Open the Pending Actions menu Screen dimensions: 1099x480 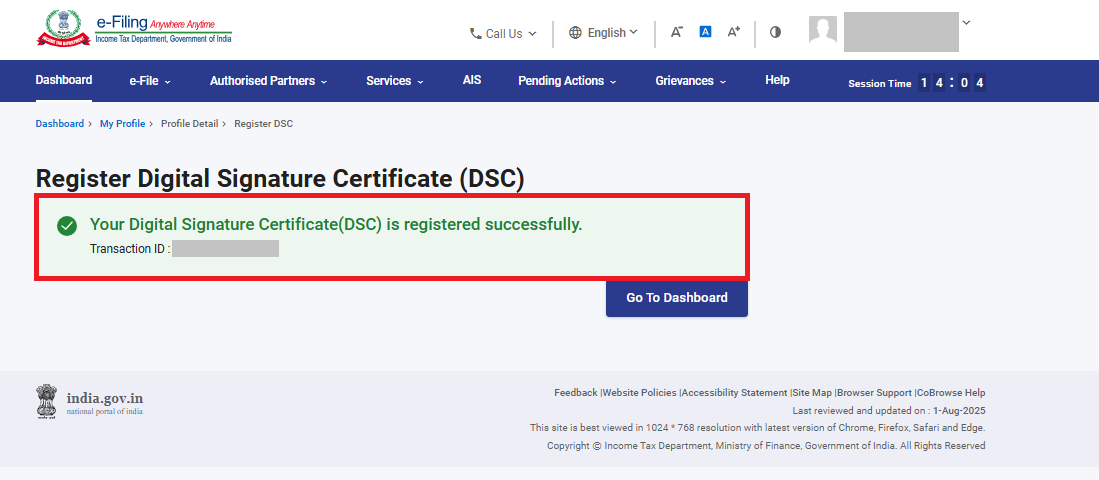coord(566,81)
